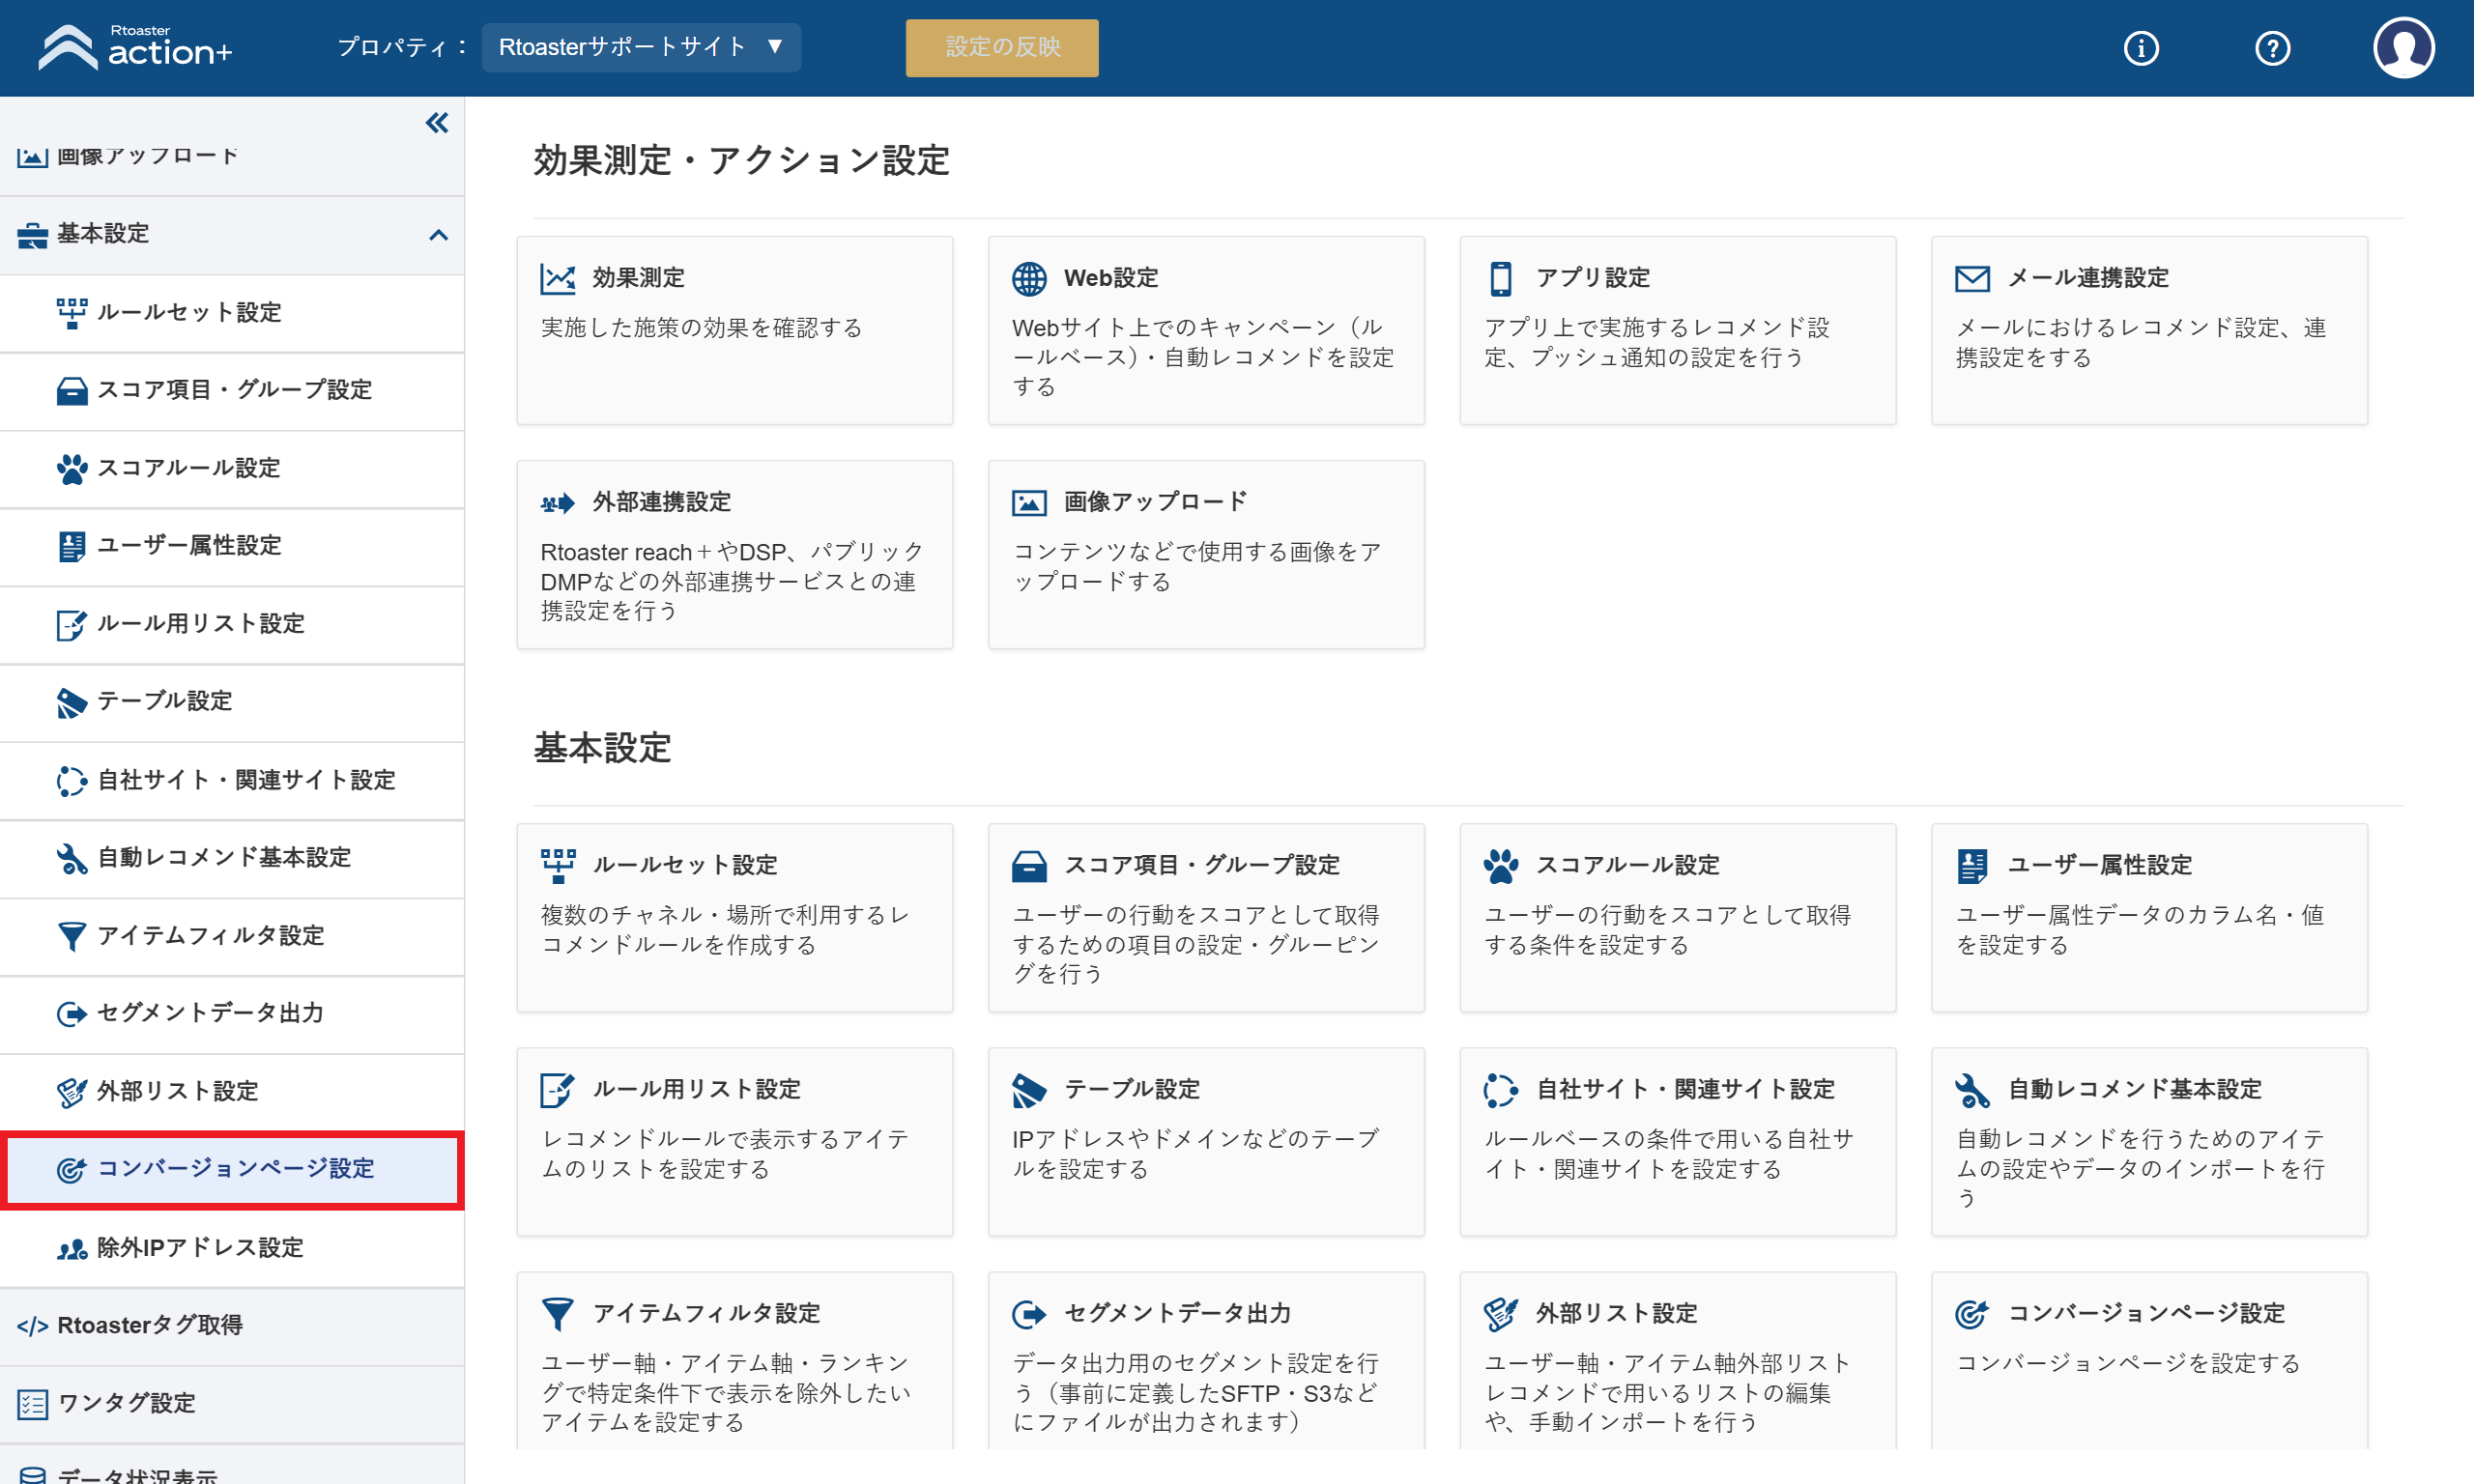2474x1484 pixels.
Task: Select ルールセット設定 in the sidebar
Action: [x=232, y=313]
